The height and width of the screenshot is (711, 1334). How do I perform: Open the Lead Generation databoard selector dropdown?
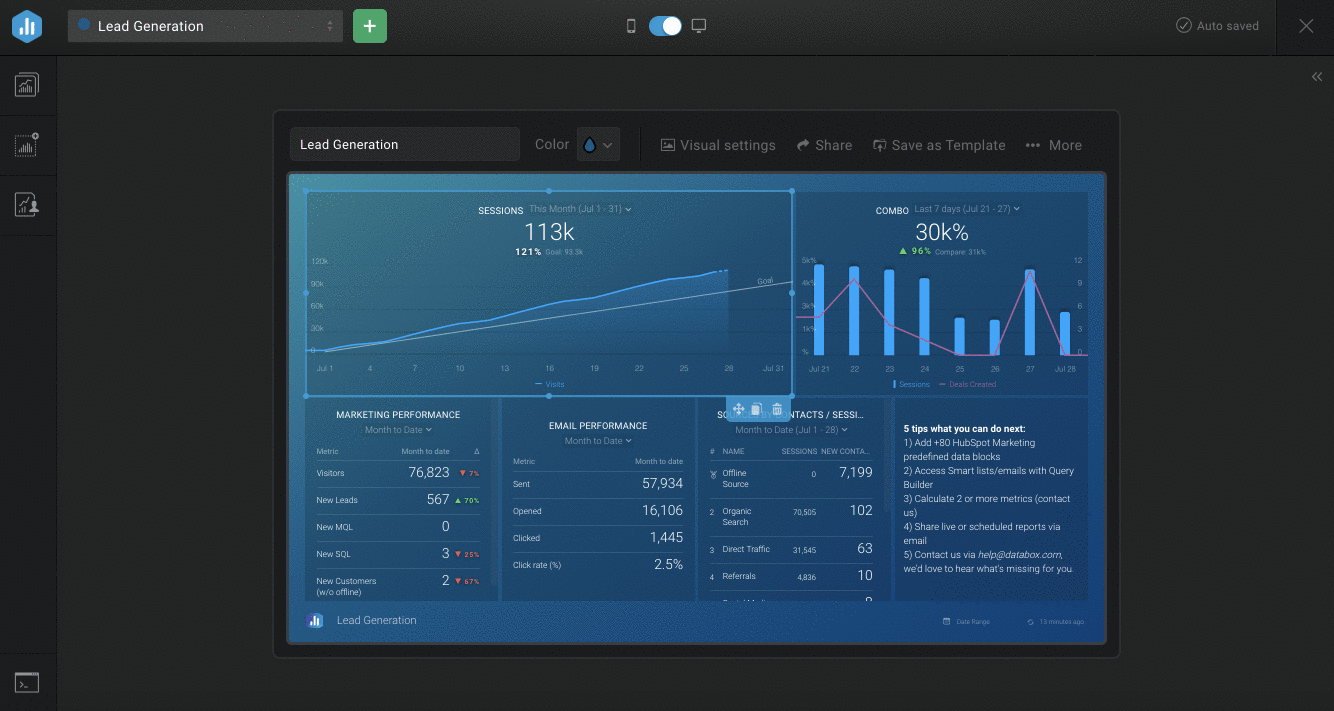click(205, 26)
